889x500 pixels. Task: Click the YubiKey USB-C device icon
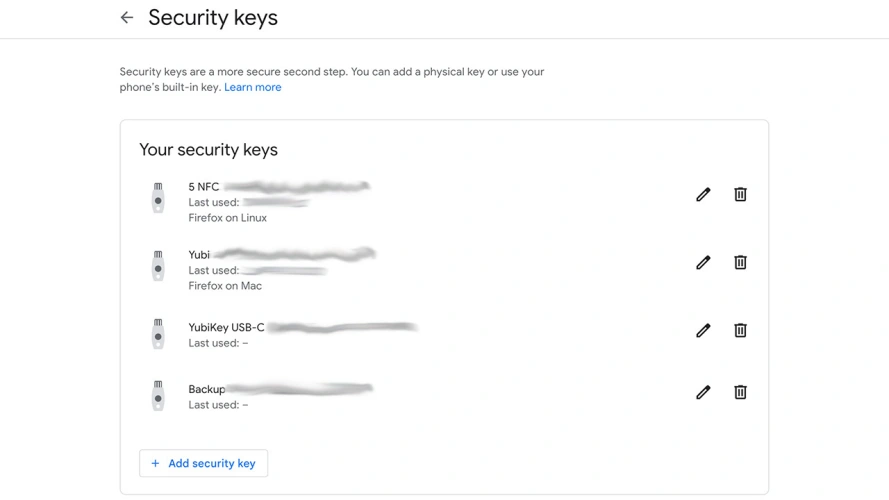pyautogui.click(x=158, y=334)
